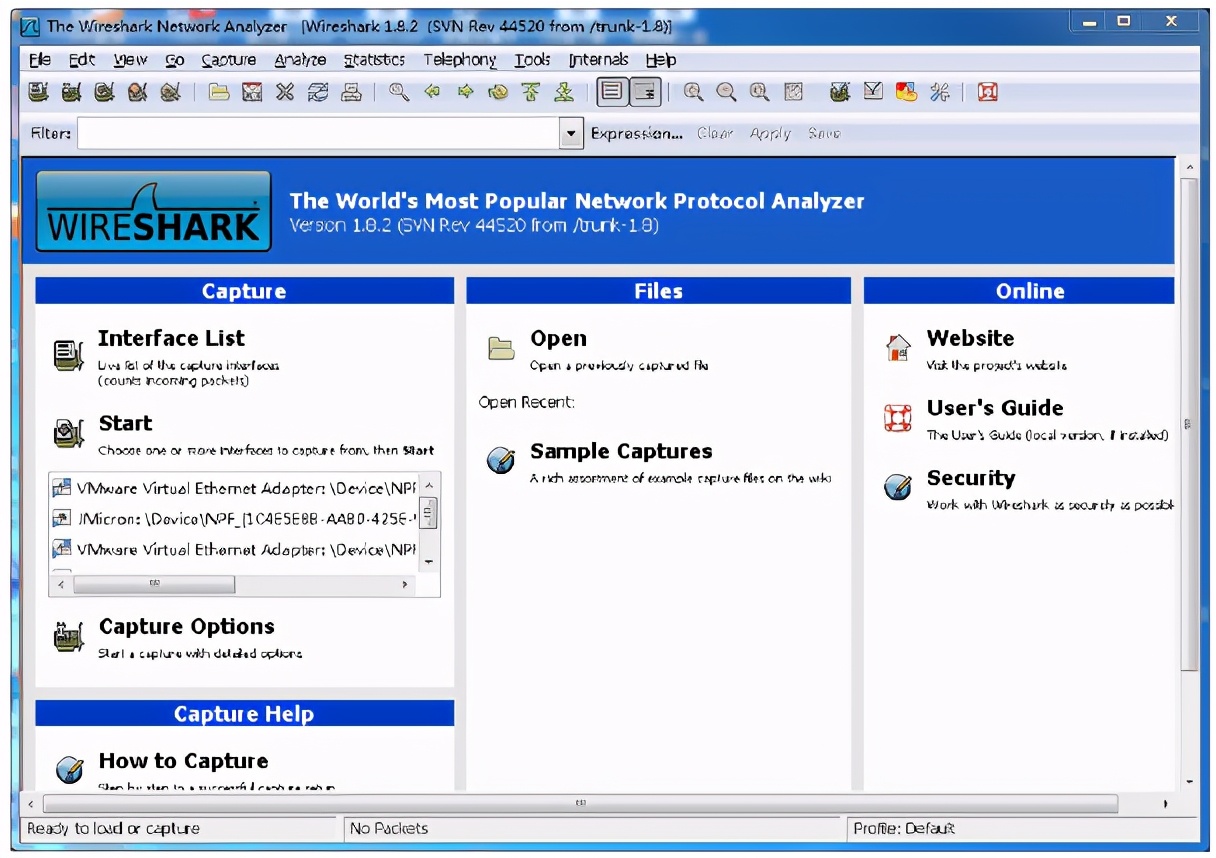The image size is (1216, 858).
Task: Toggle auto scroll in live capture
Action: pyautogui.click(x=645, y=93)
